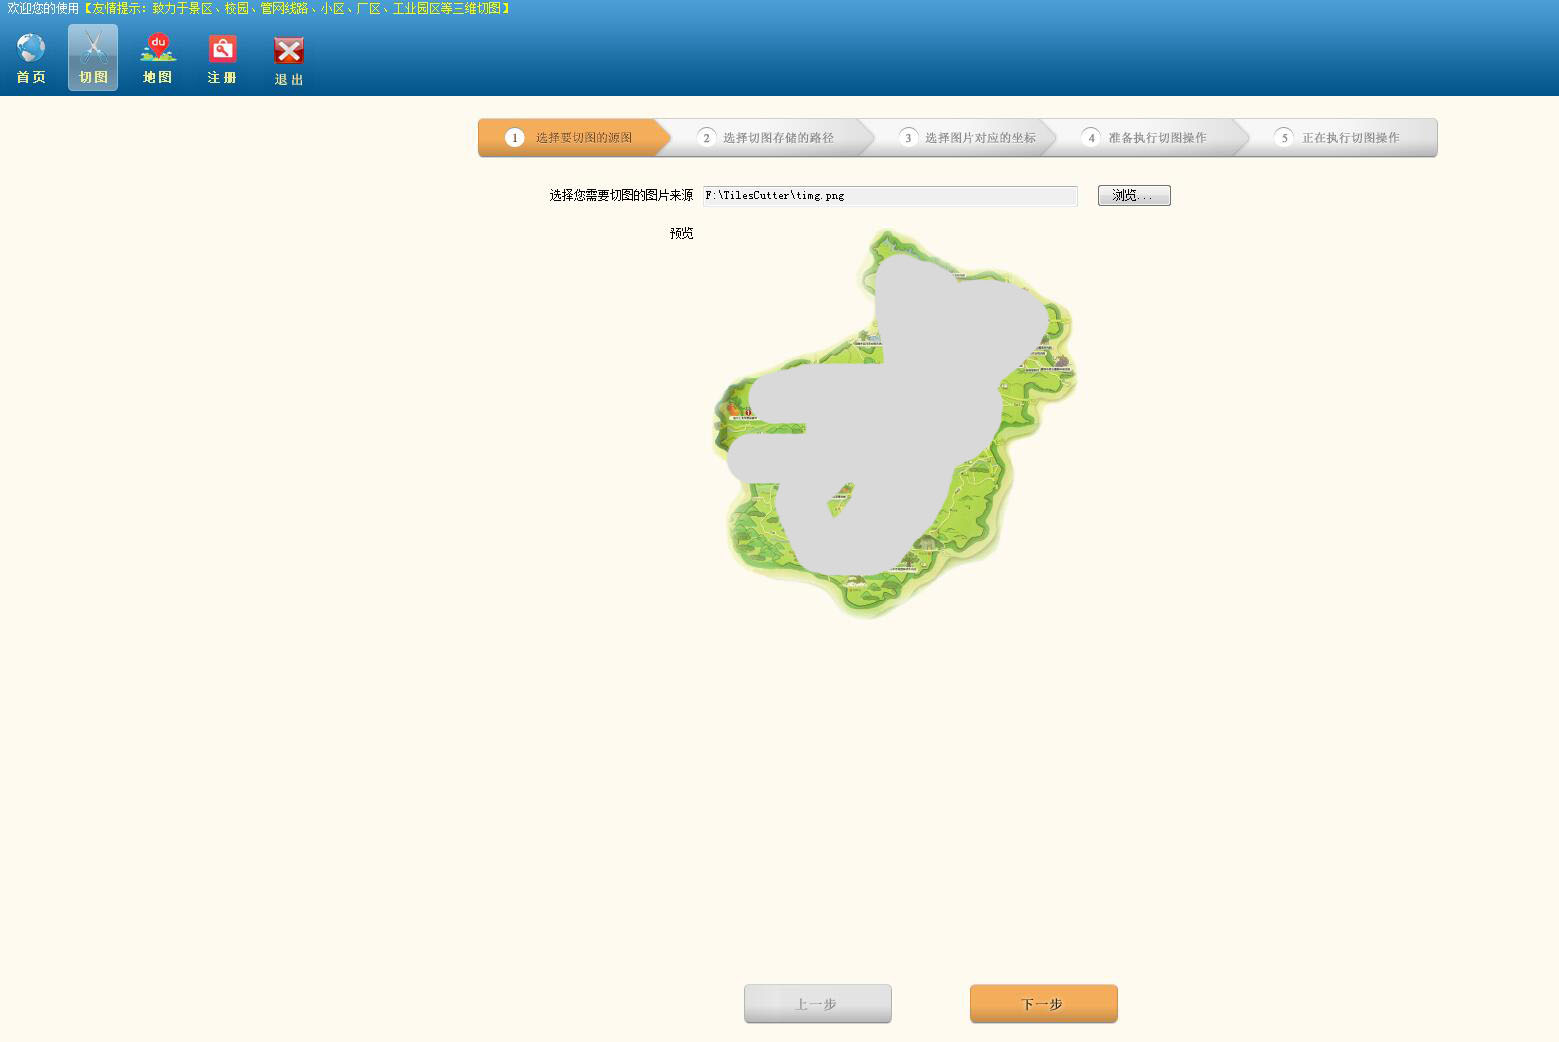The height and width of the screenshot is (1042, 1559).
Task: Click the numbered circle 3 badge
Action: [x=908, y=138]
